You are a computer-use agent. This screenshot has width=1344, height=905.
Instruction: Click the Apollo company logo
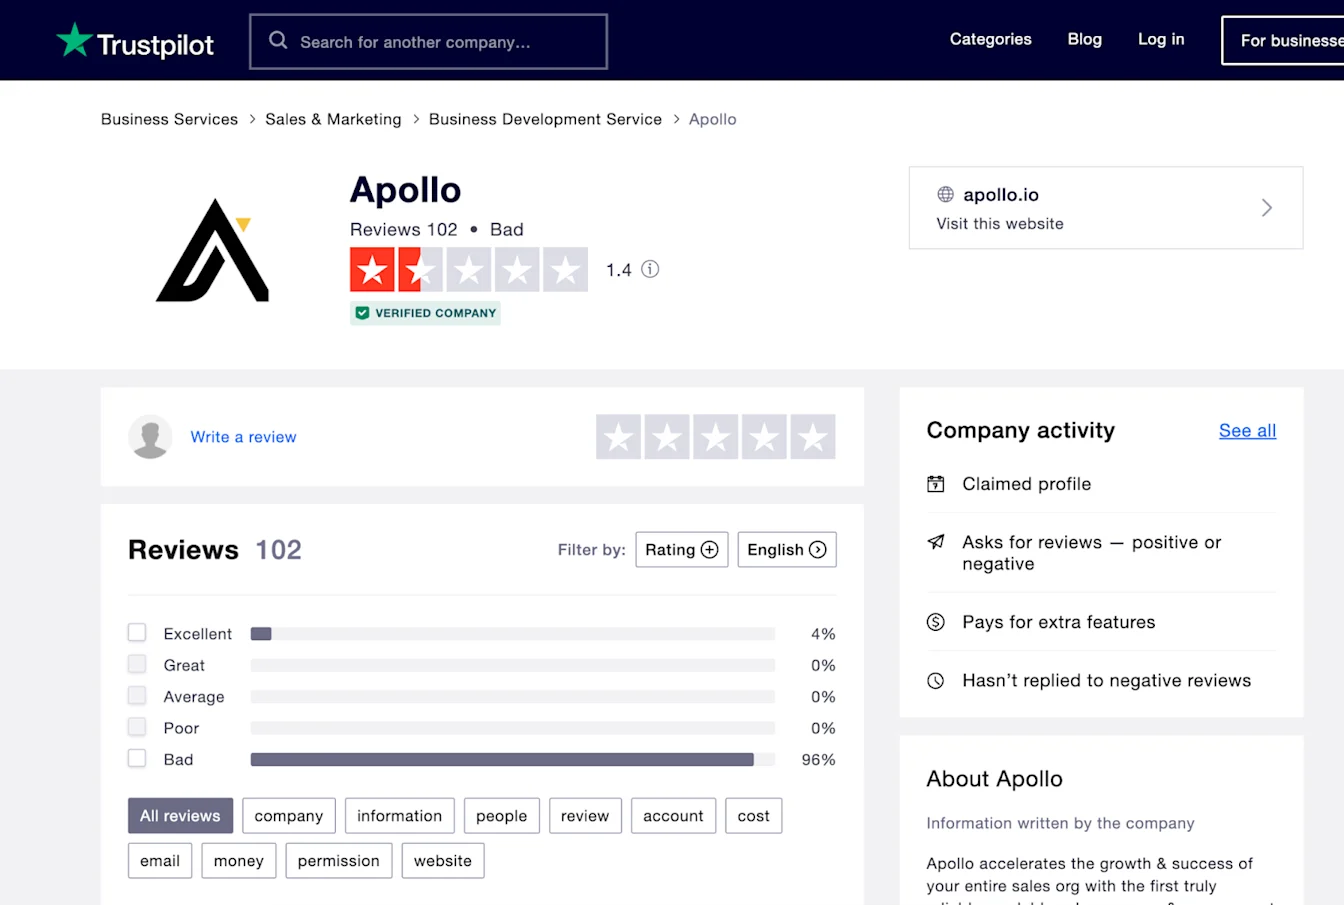(x=213, y=250)
